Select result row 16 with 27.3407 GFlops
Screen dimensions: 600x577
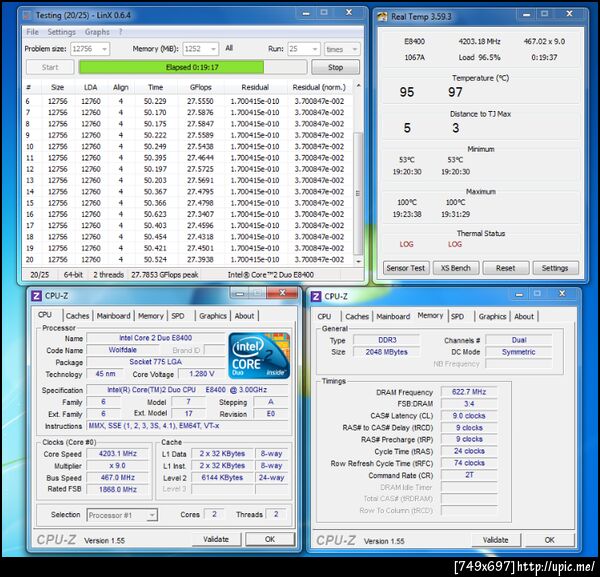tap(188, 214)
